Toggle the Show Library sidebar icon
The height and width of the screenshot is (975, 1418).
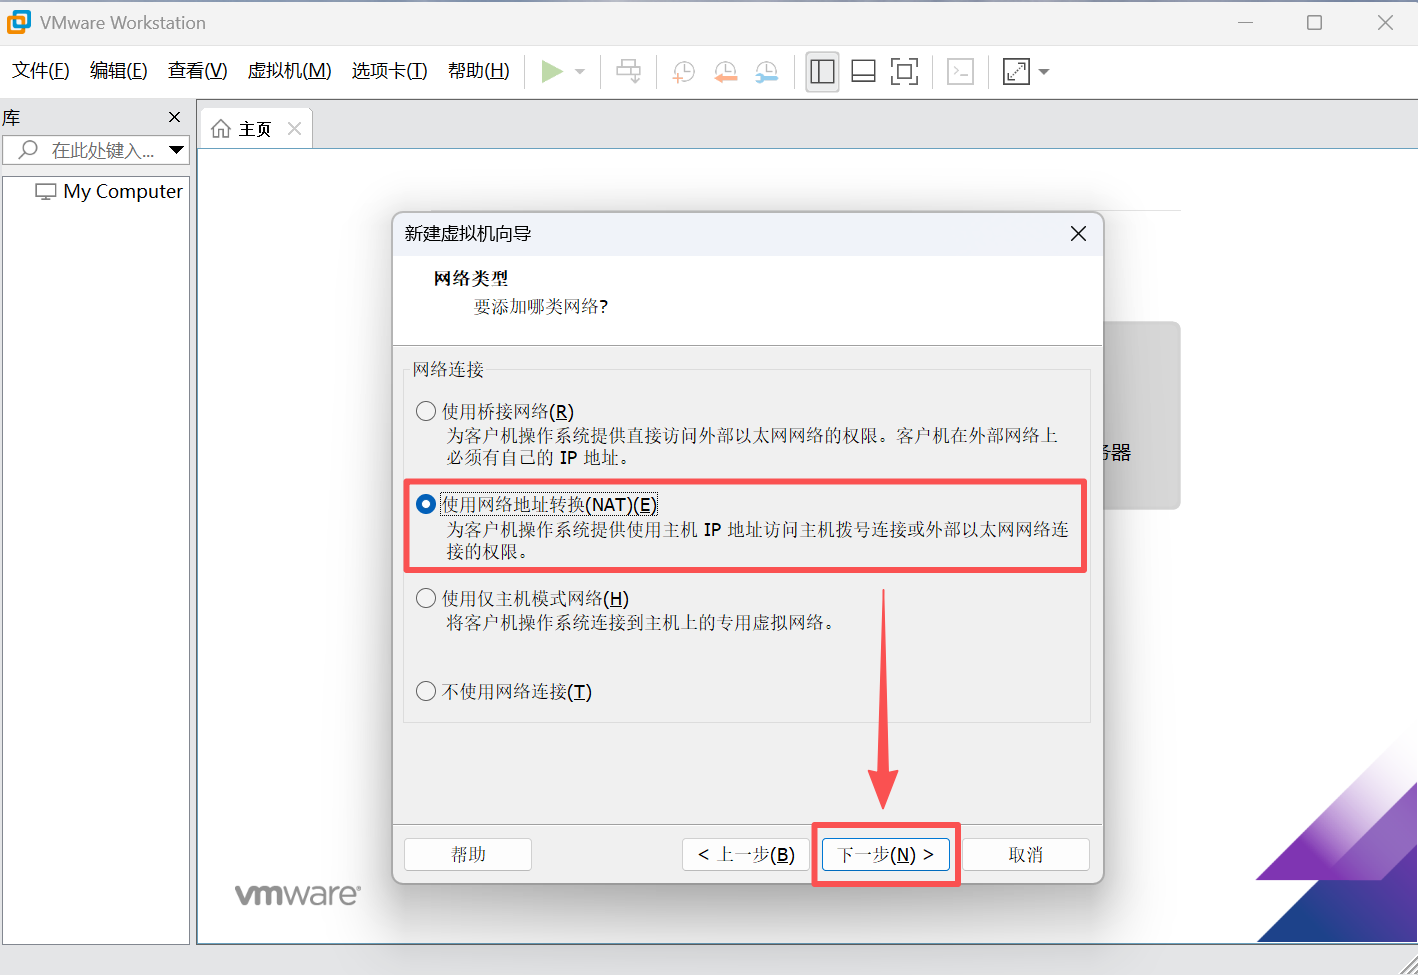pos(823,72)
